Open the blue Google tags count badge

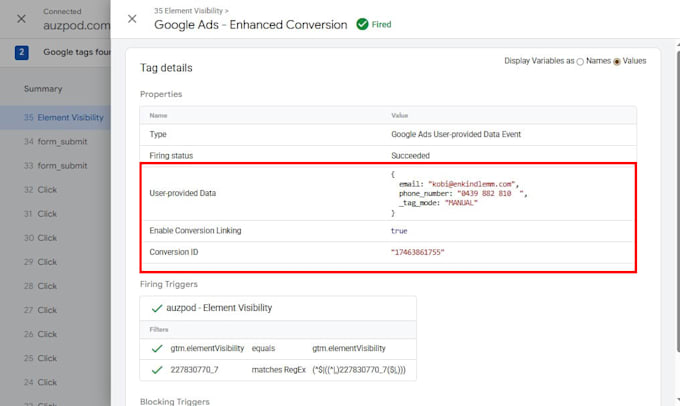[22, 52]
